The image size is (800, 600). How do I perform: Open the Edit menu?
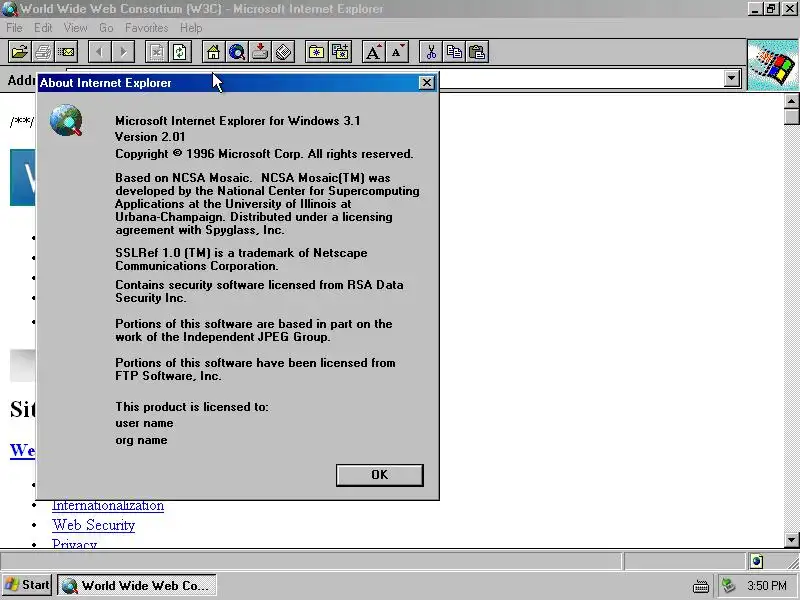[43, 28]
